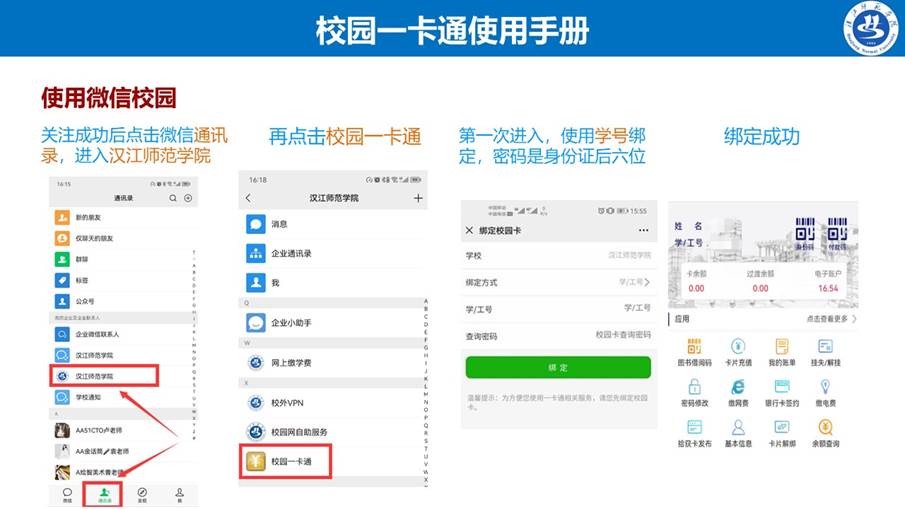
Task: Tap plus icon on 汉江师范学院 header
Action: tap(418, 198)
